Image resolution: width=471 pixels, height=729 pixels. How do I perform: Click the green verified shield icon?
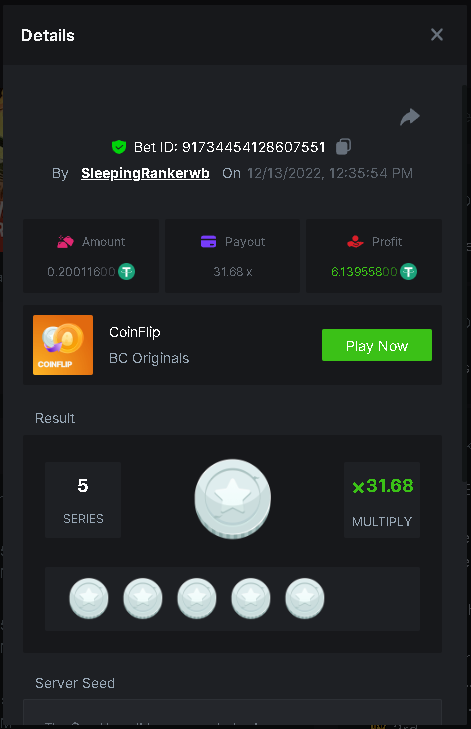click(119, 147)
